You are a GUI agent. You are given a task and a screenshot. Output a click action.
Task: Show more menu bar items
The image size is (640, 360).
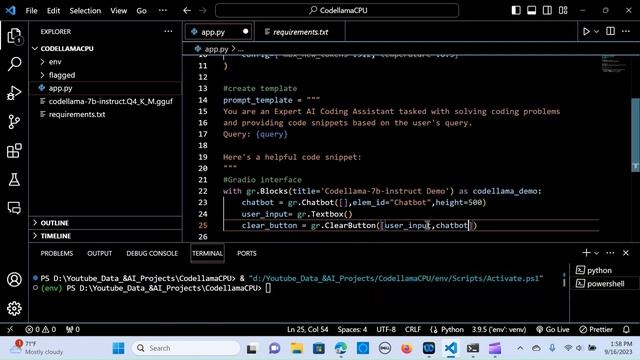162,11
